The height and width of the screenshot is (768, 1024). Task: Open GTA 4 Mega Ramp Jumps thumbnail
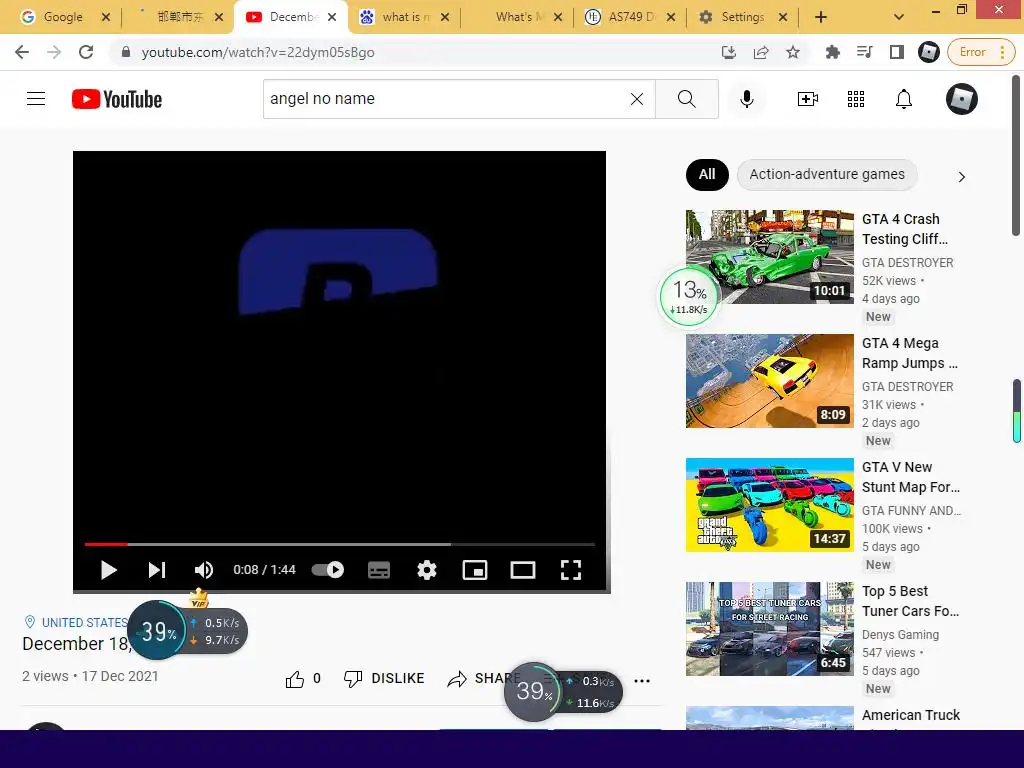[769, 381]
